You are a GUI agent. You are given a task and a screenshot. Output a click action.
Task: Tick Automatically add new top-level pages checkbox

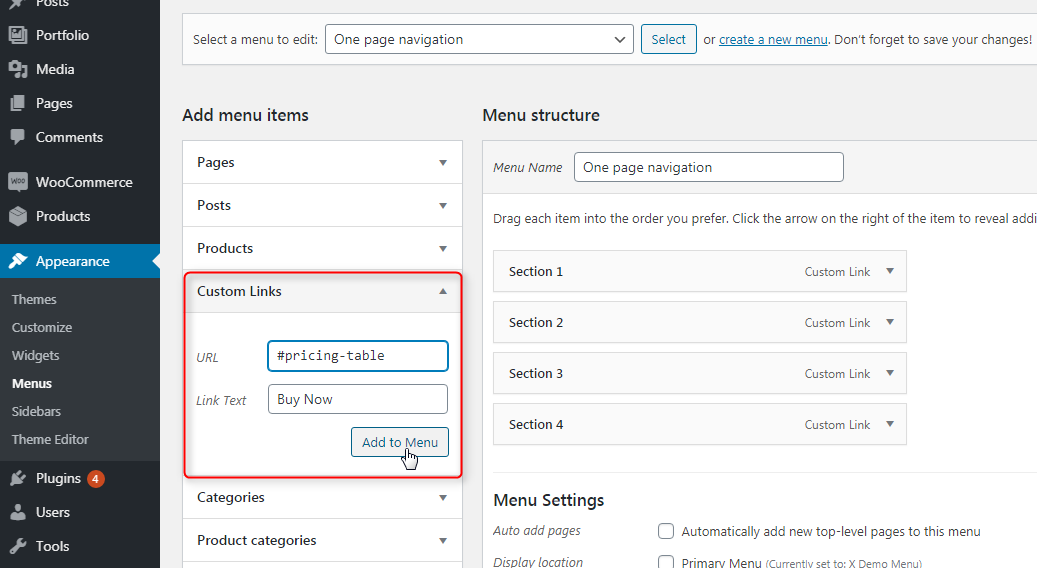pos(666,531)
